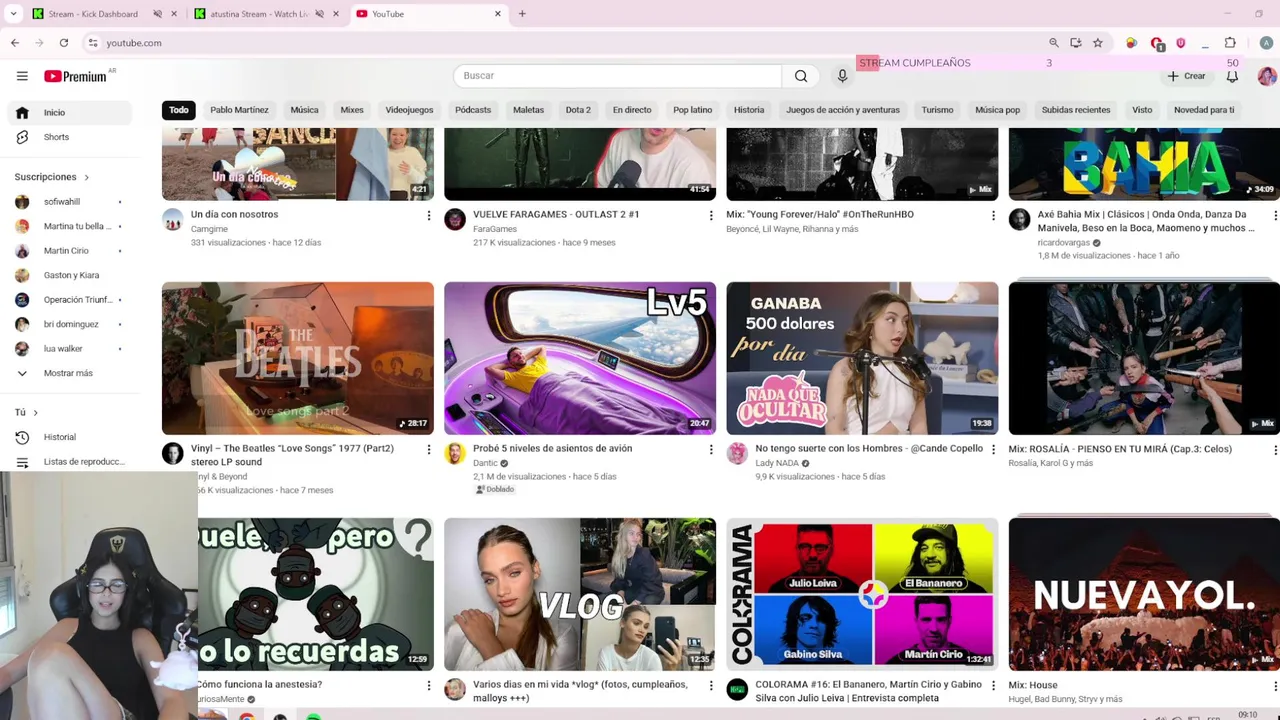Open Mix: ROSALÍA PIENSO EN TU MIRÁ title

[1120, 449]
